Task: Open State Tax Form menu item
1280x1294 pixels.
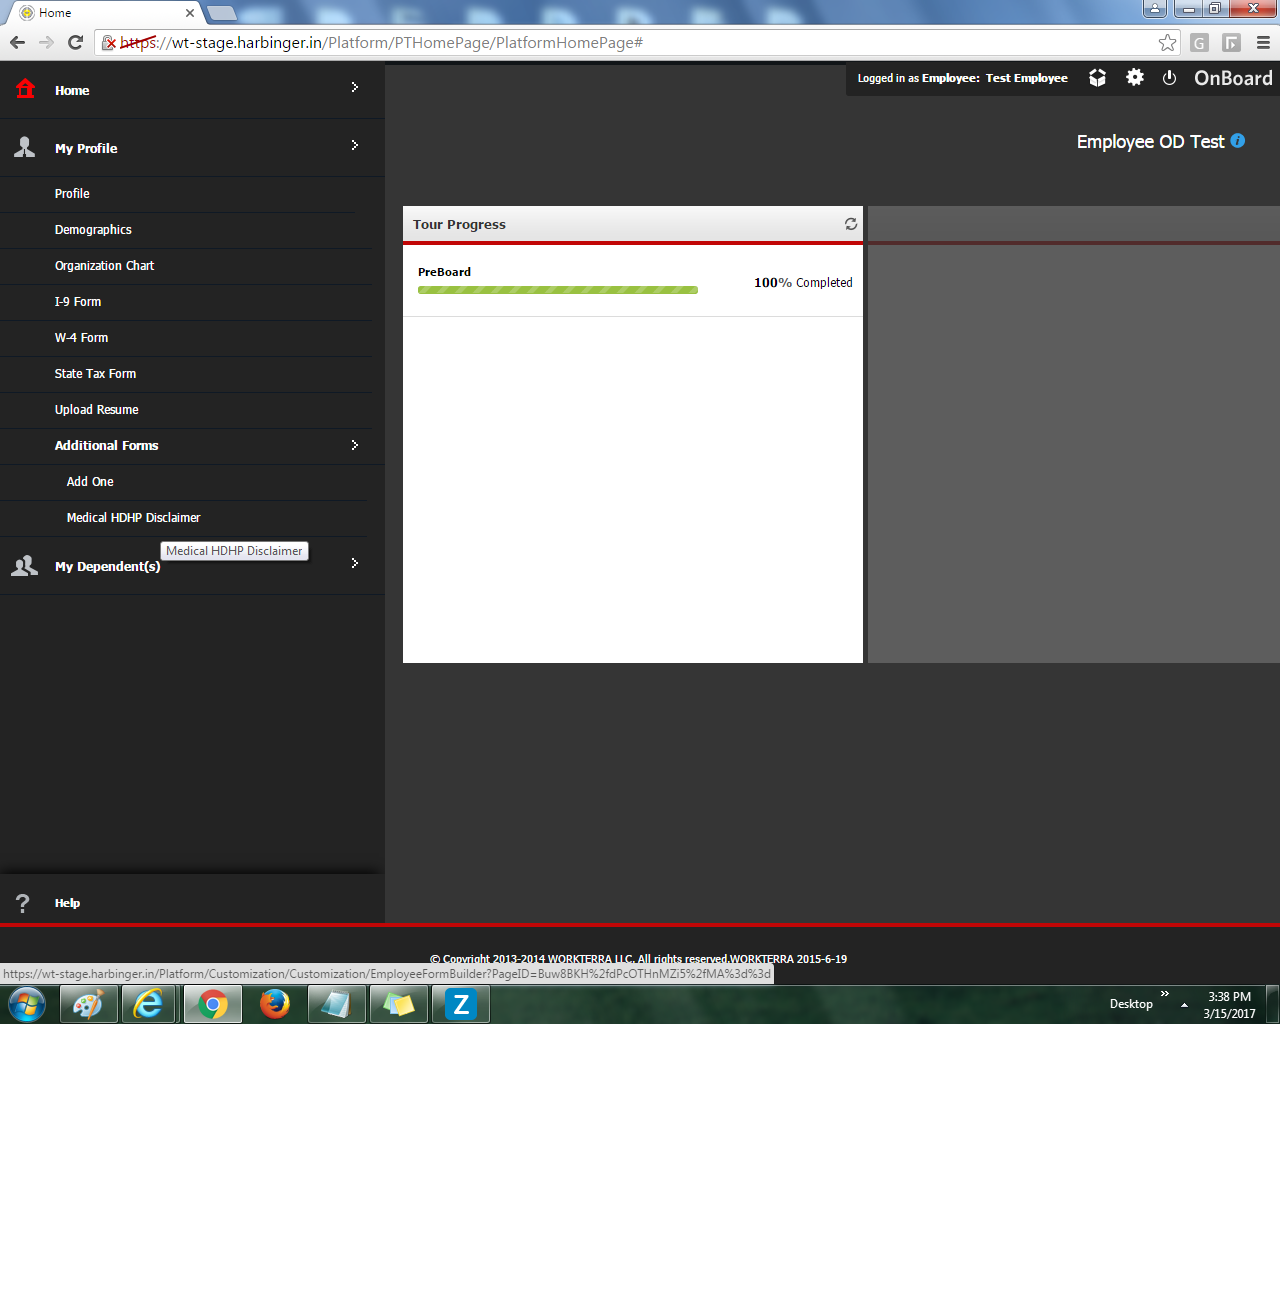Action: point(95,374)
